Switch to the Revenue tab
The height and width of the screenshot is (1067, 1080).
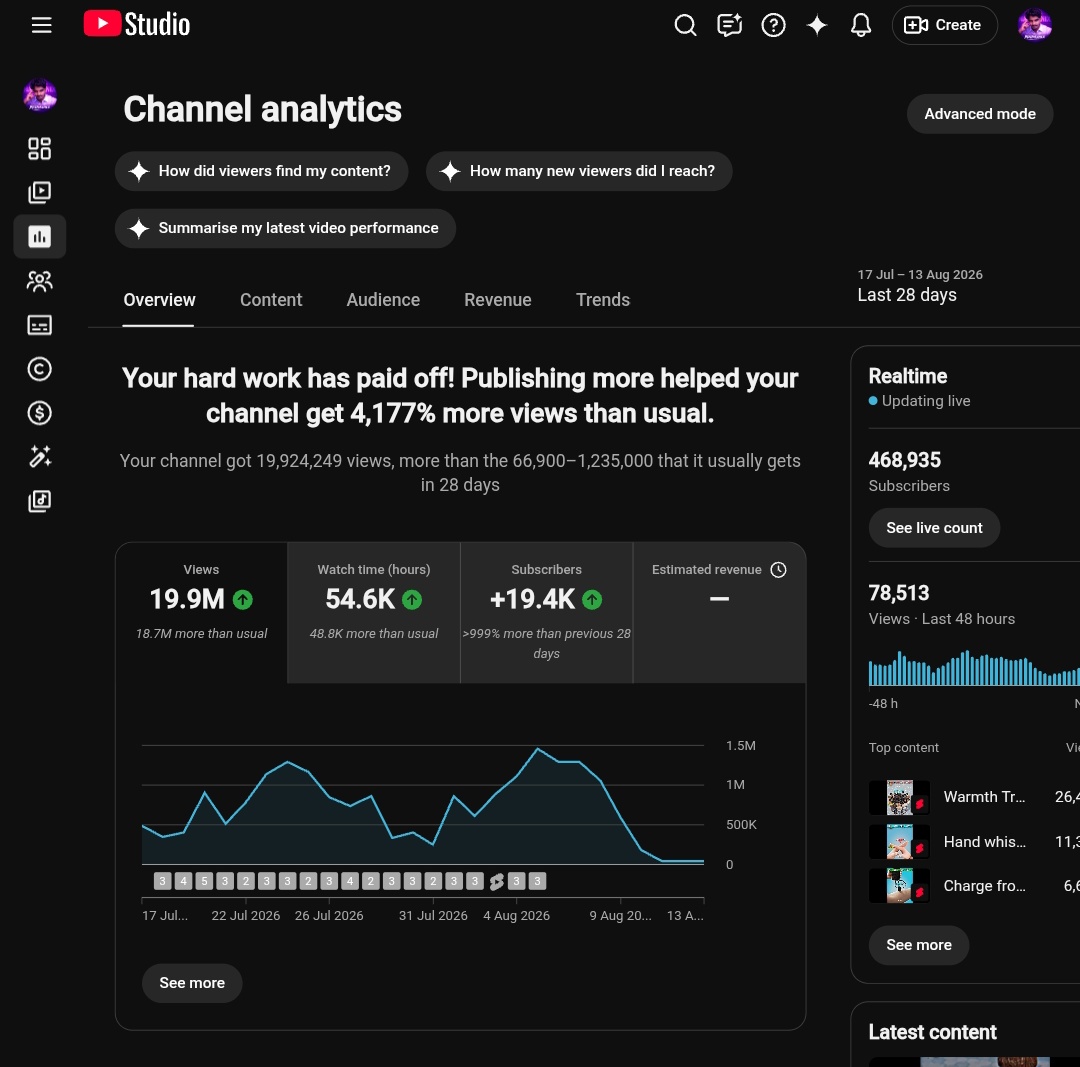[497, 300]
